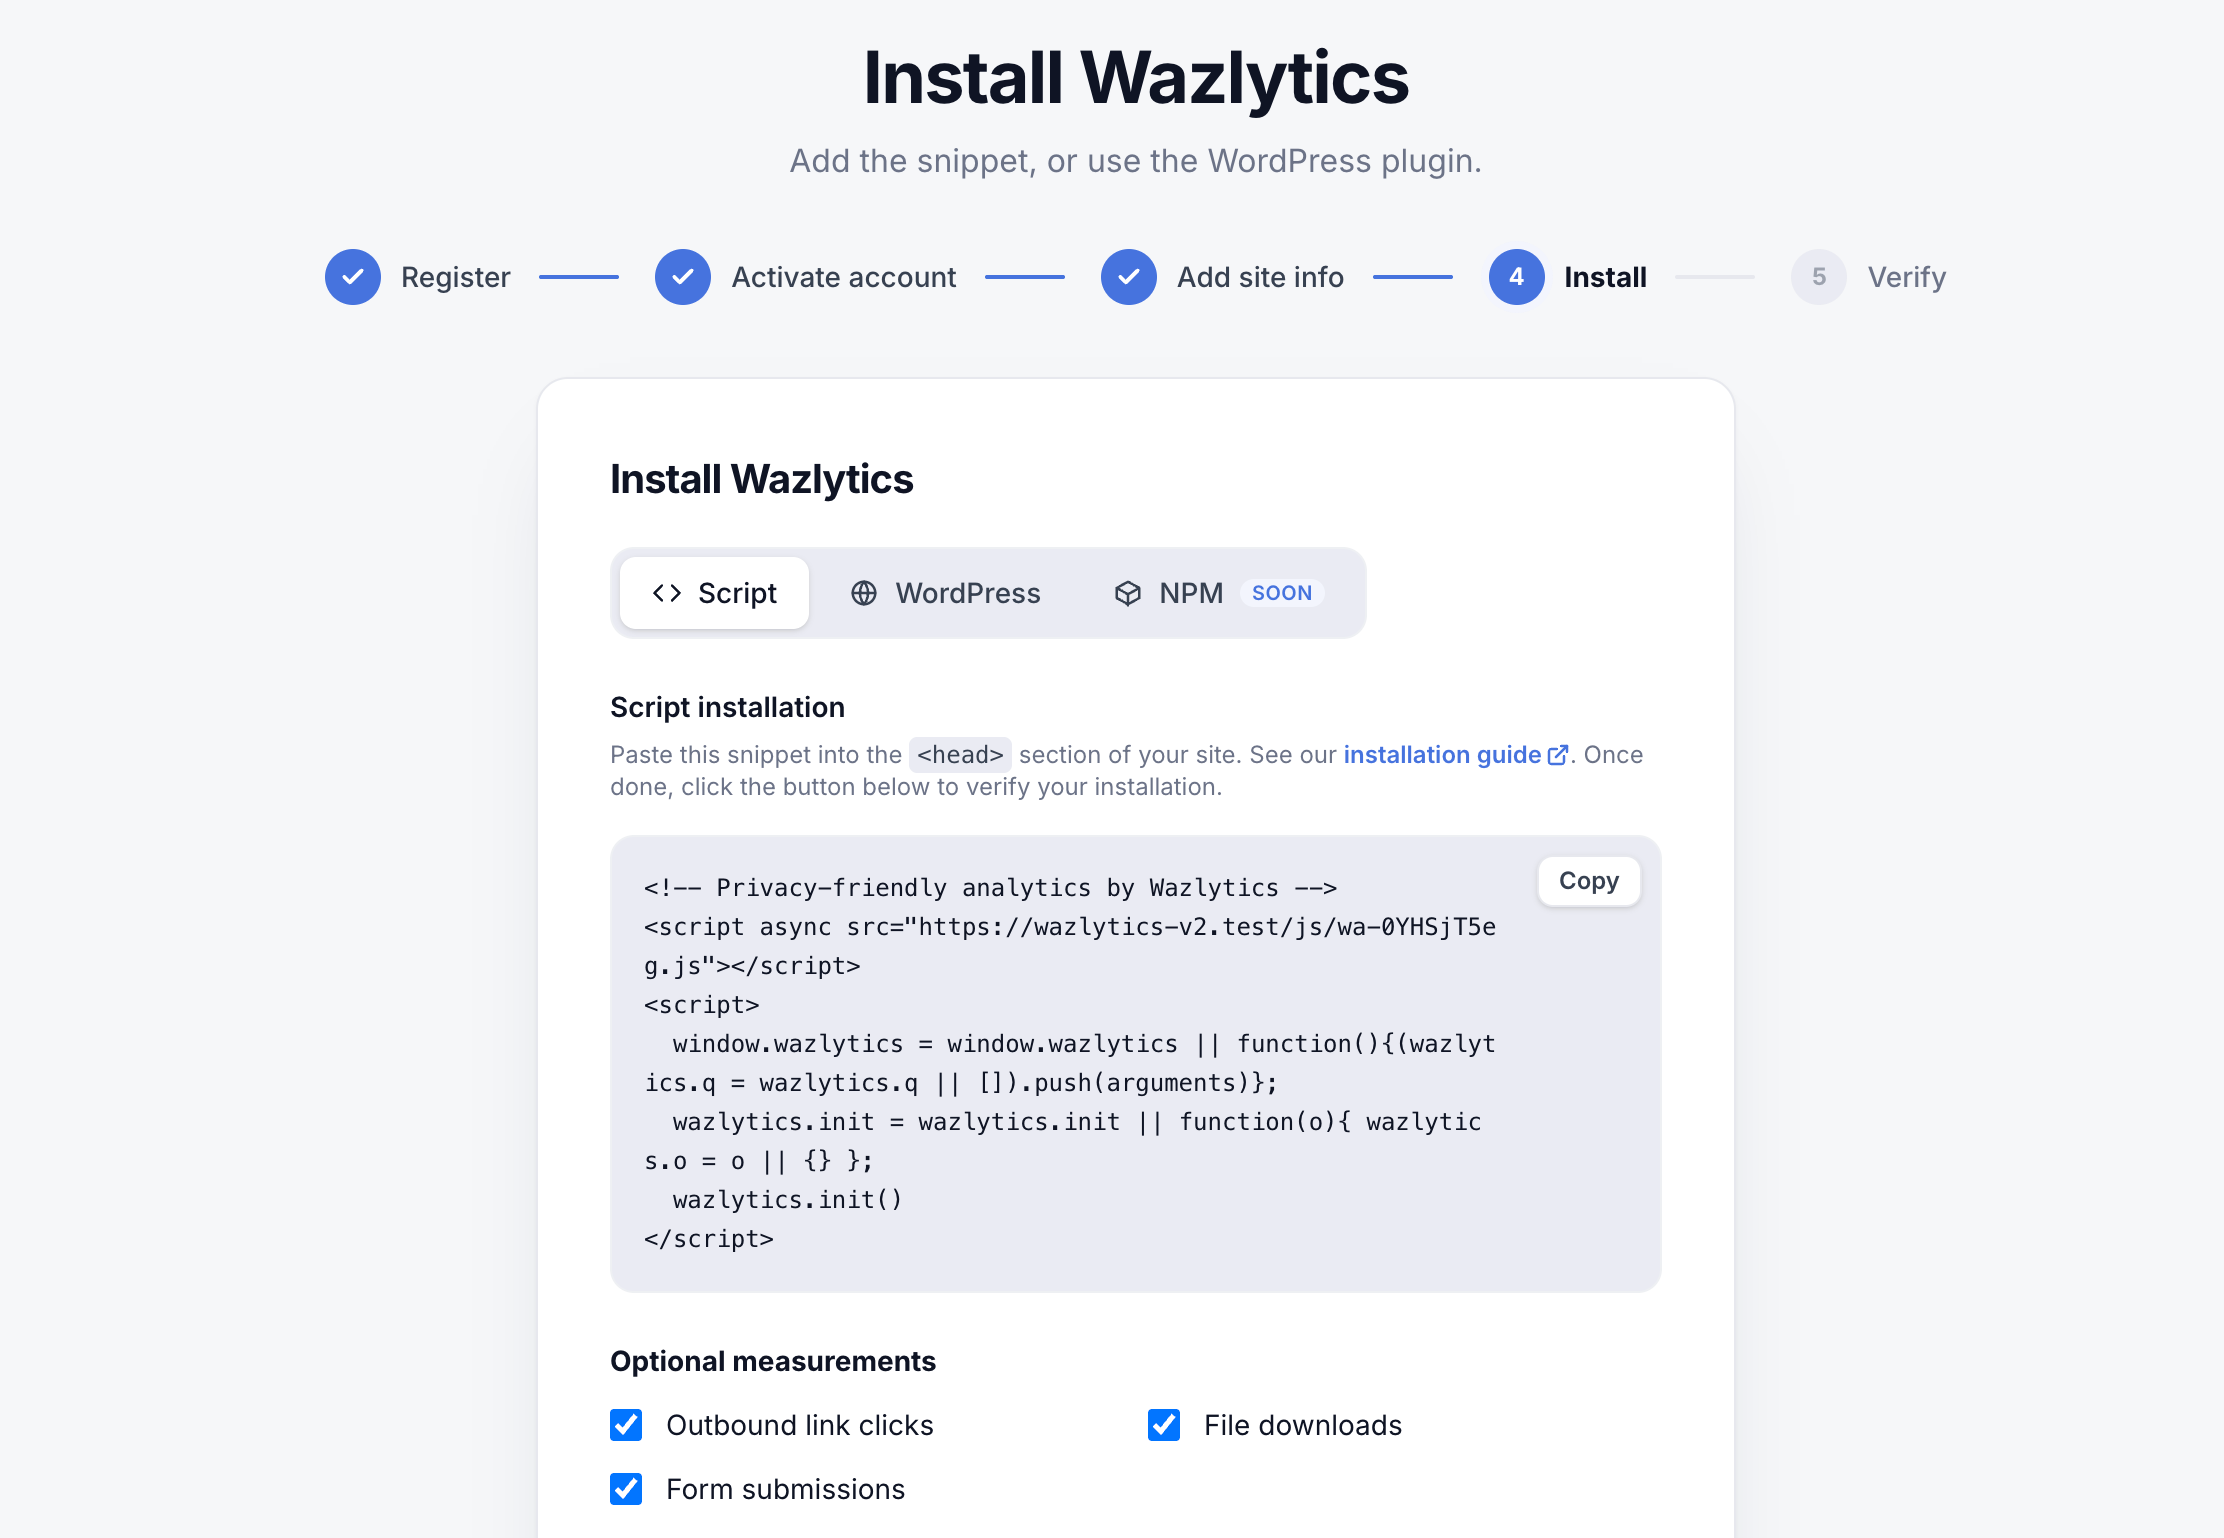Copy the snippet with the Copy button

point(1589,881)
